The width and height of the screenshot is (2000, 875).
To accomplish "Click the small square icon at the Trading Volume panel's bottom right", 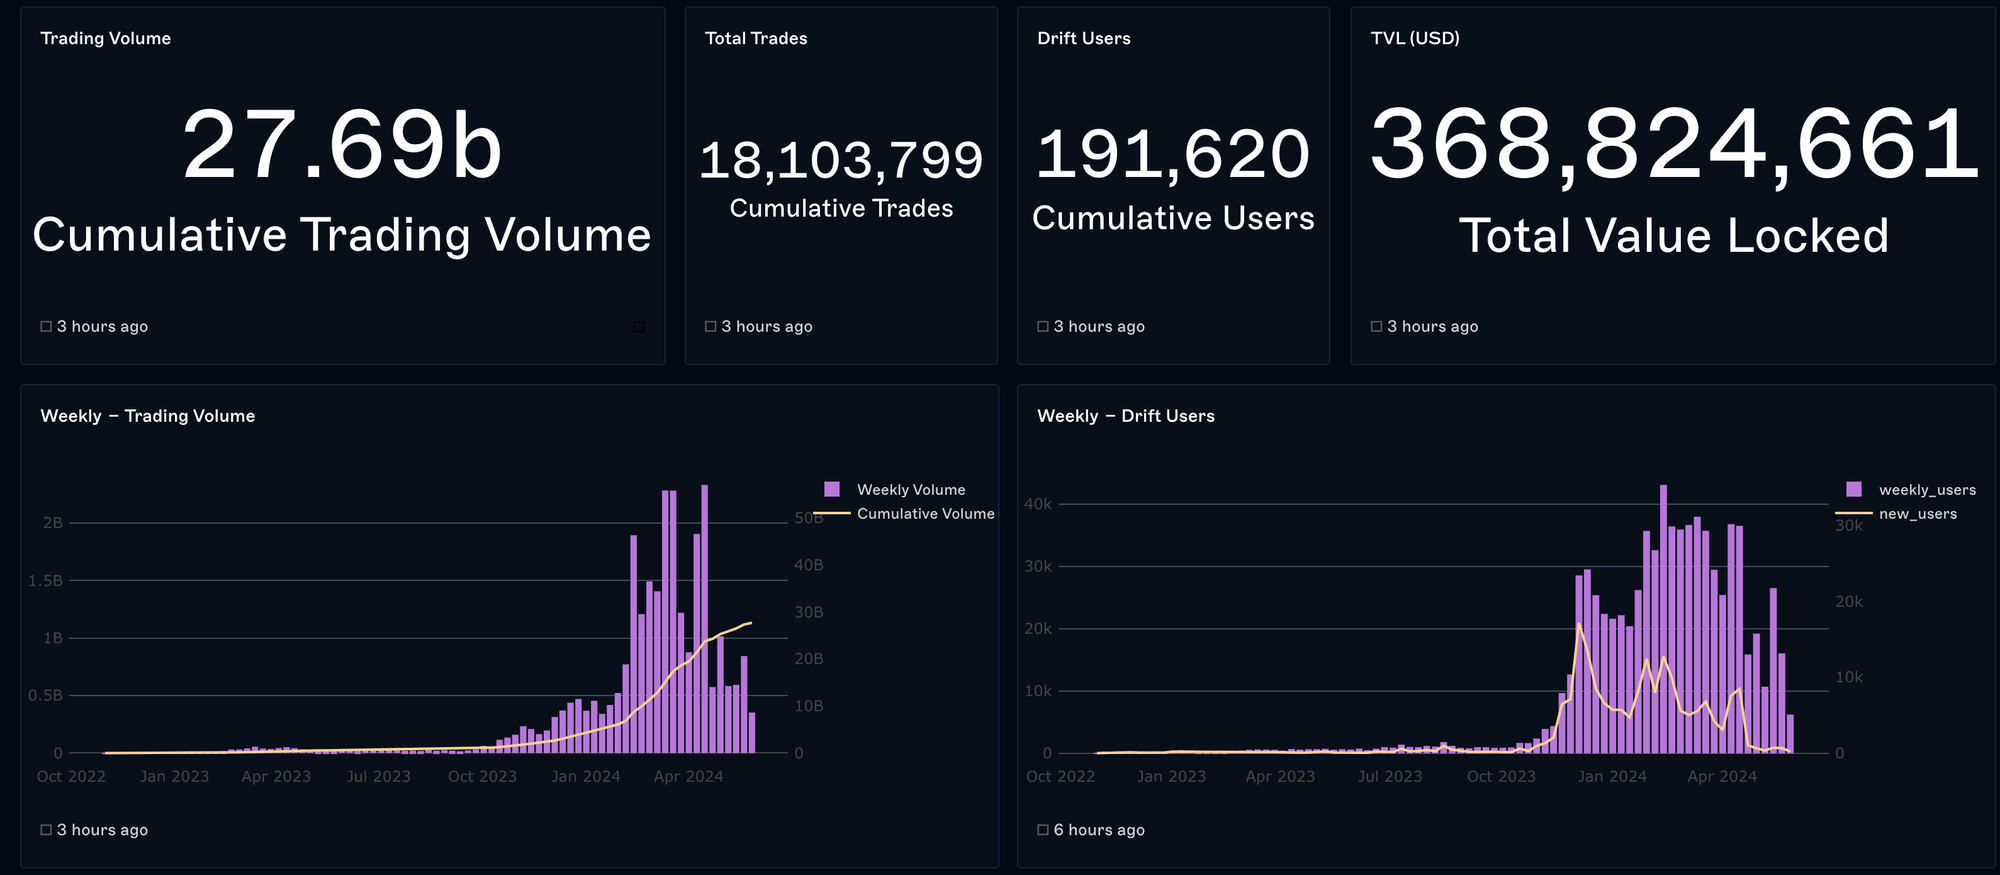I will (639, 327).
